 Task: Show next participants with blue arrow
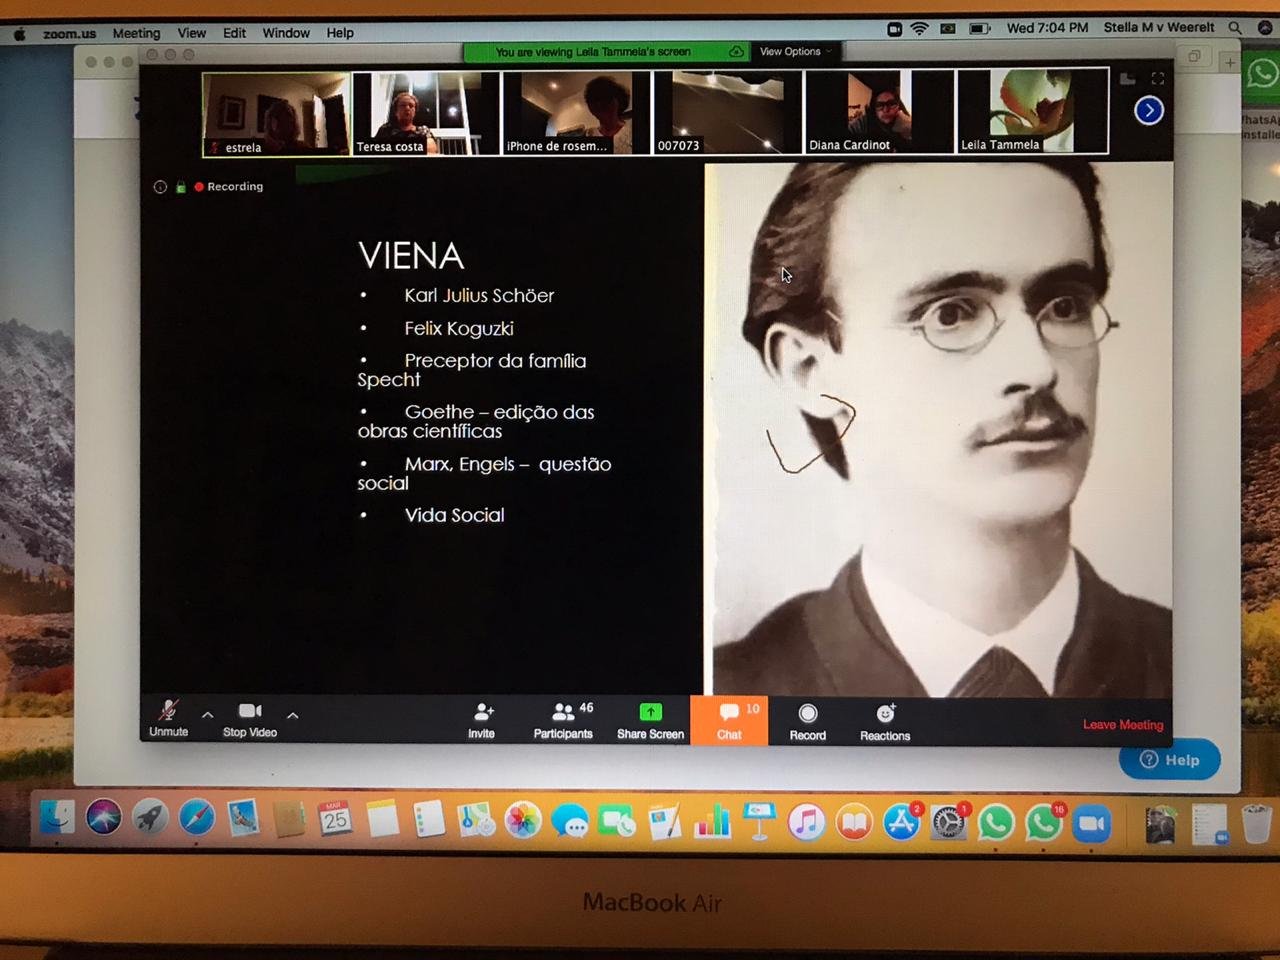(x=1148, y=110)
